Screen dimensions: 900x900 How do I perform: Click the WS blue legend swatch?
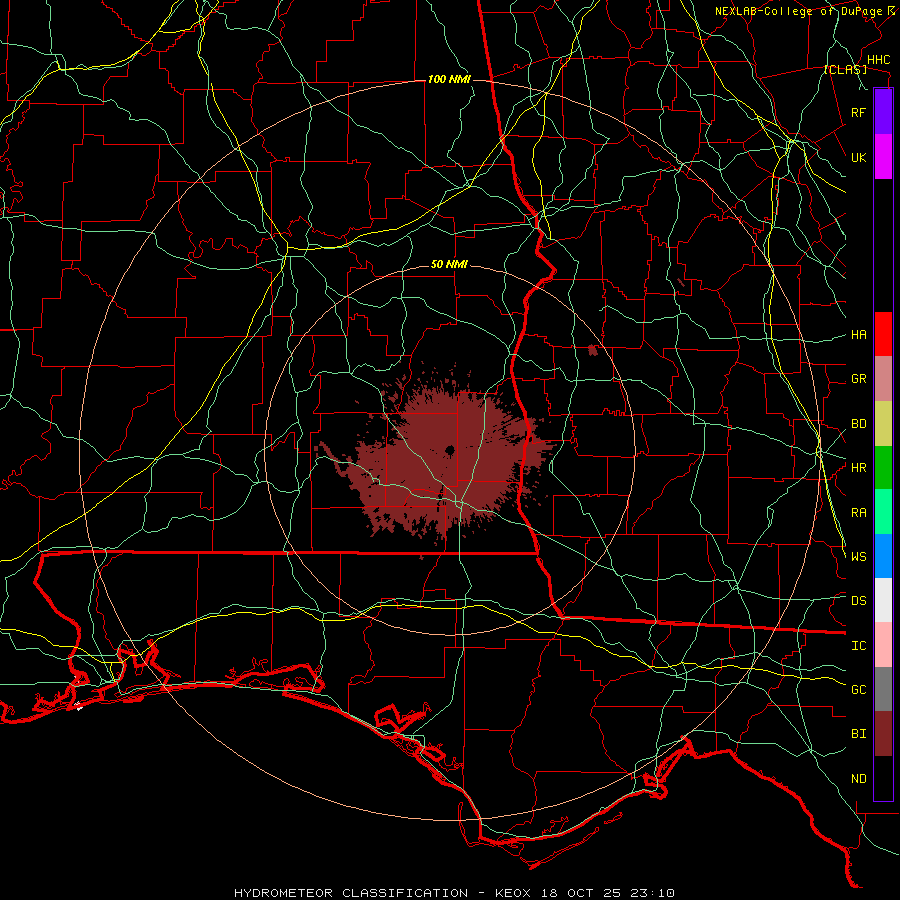(883, 556)
